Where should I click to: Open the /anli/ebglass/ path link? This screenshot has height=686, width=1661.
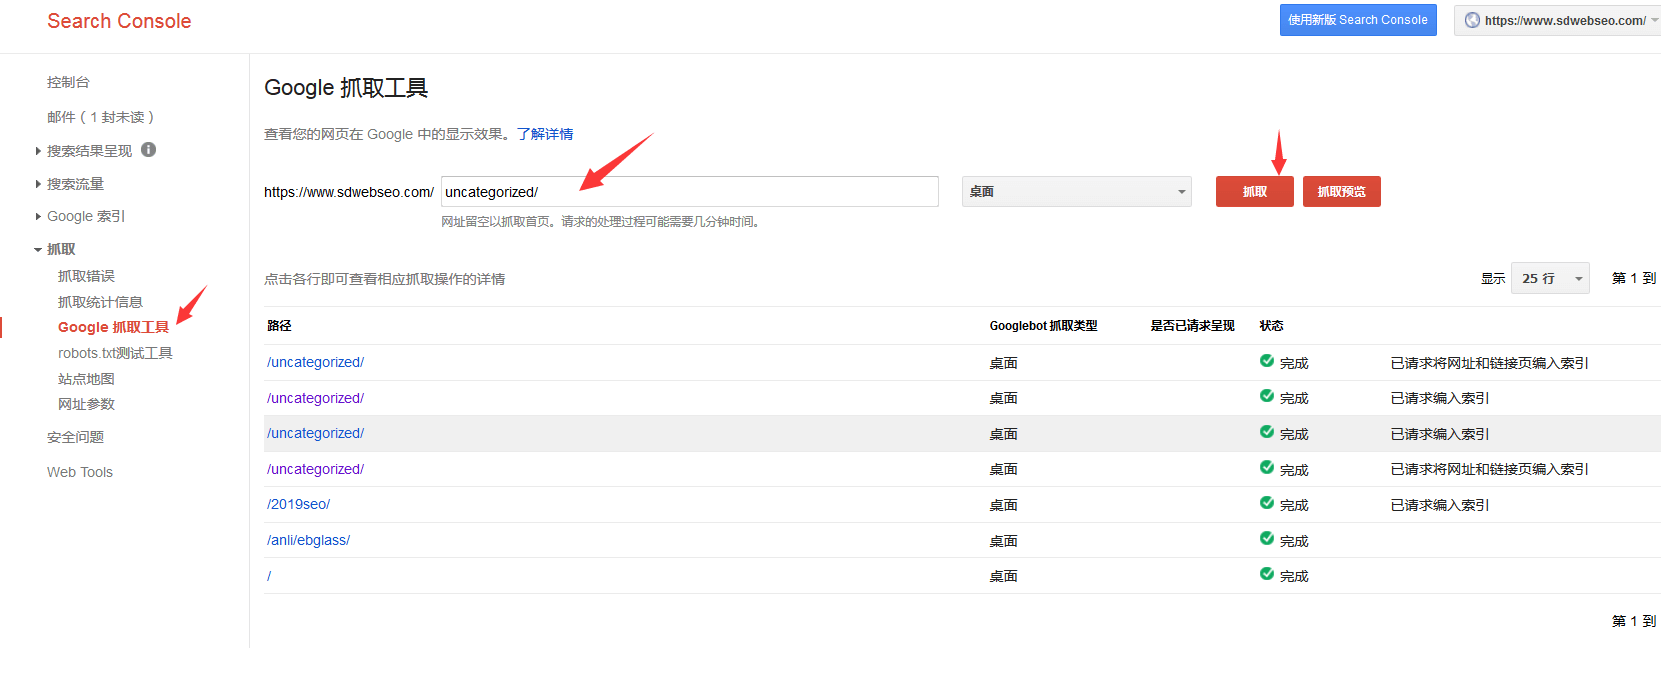308,540
